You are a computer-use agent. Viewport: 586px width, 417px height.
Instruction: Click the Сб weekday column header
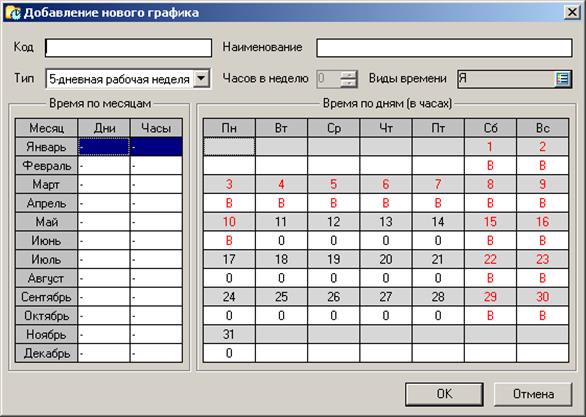tap(490, 128)
